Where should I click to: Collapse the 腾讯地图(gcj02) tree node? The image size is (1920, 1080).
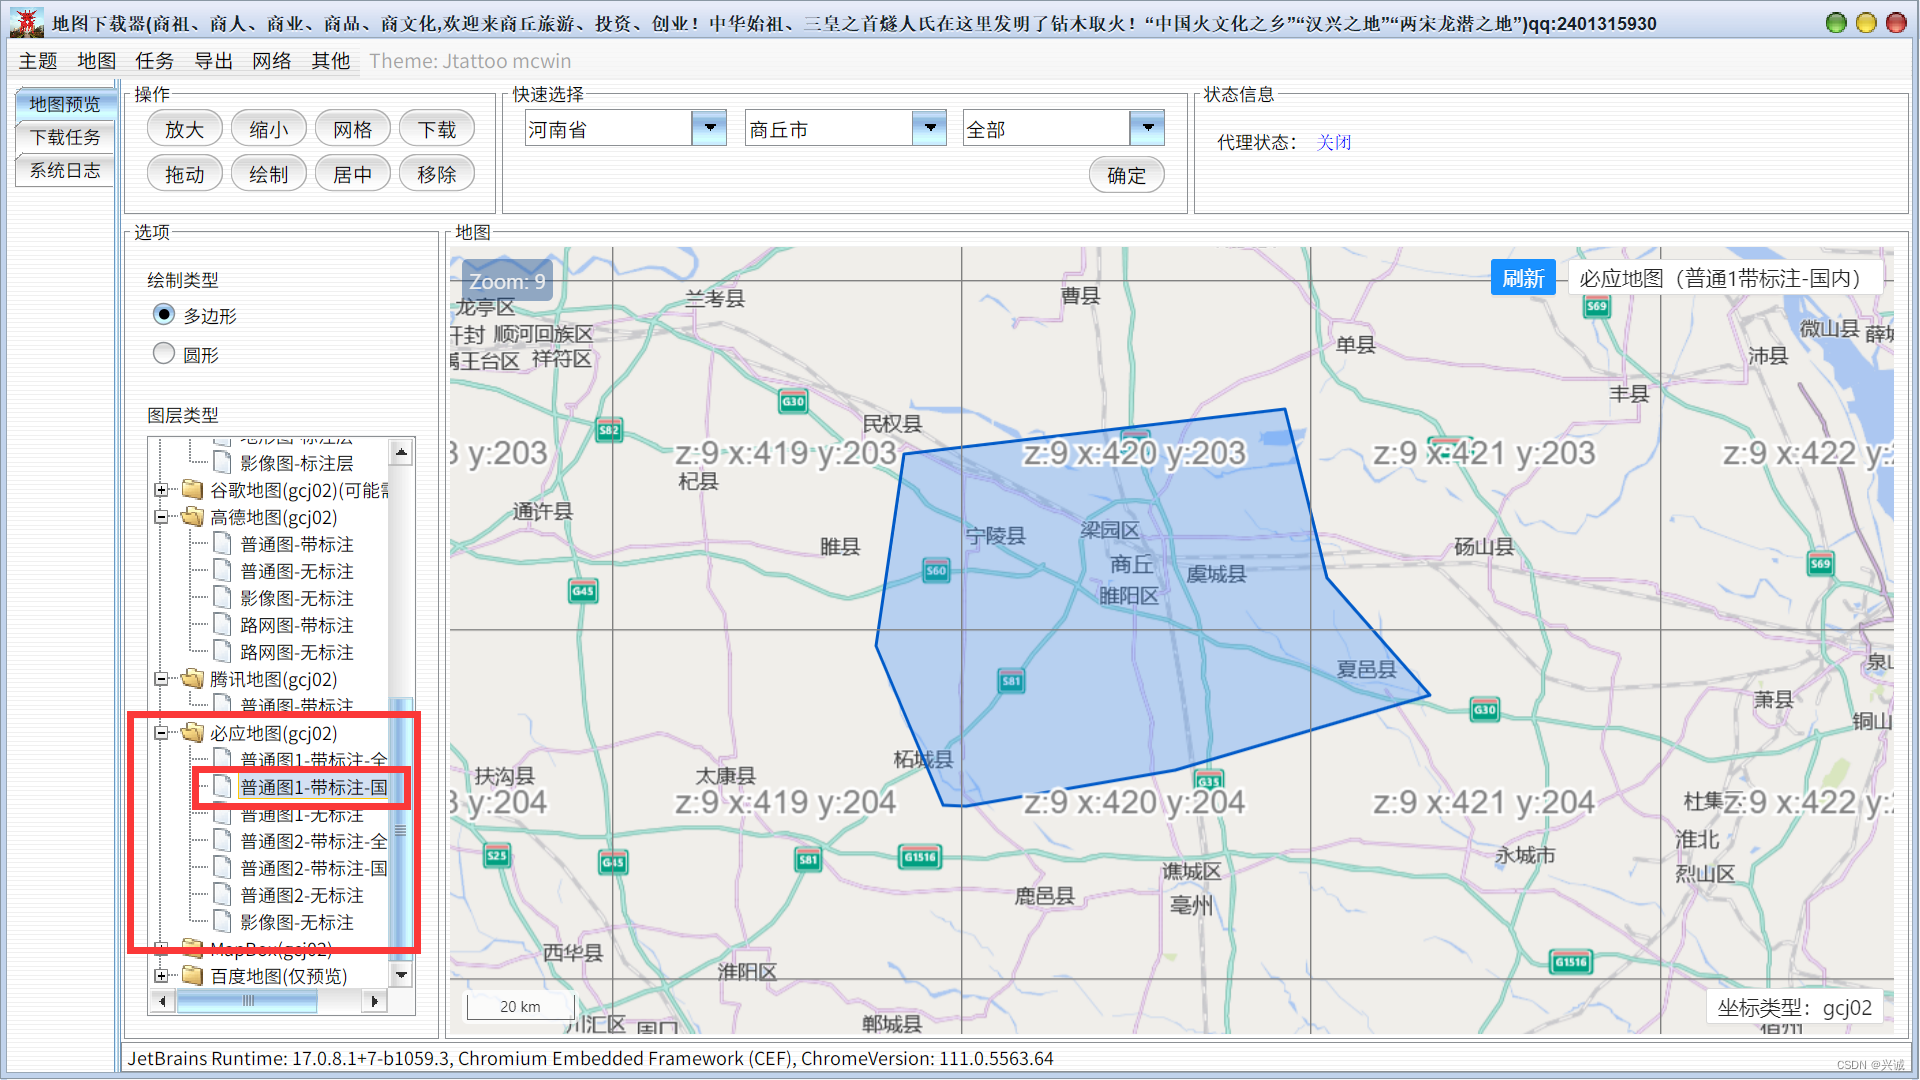(161, 679)
